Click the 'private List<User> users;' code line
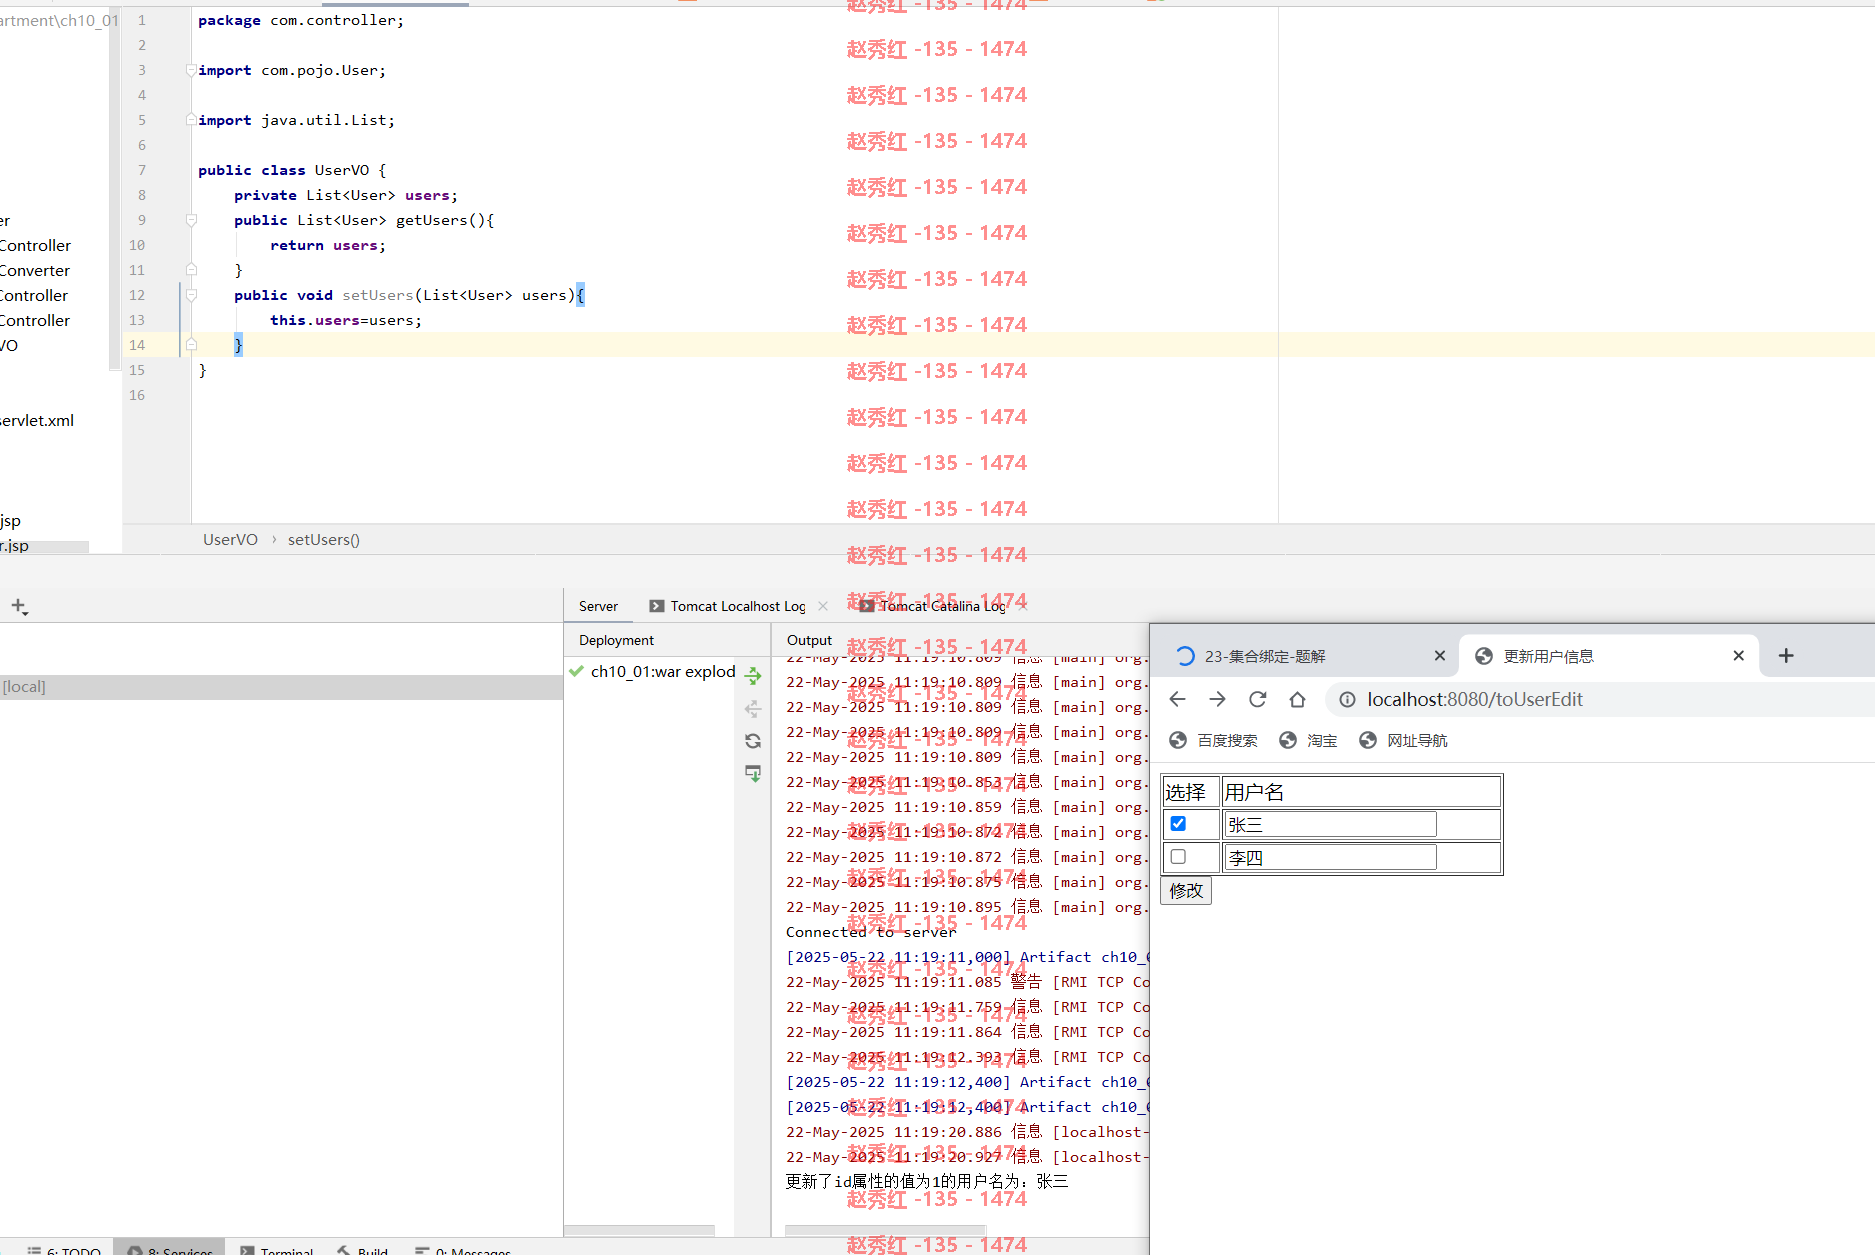Screen dimensions: 1875x1255 [x=346, y=195]
